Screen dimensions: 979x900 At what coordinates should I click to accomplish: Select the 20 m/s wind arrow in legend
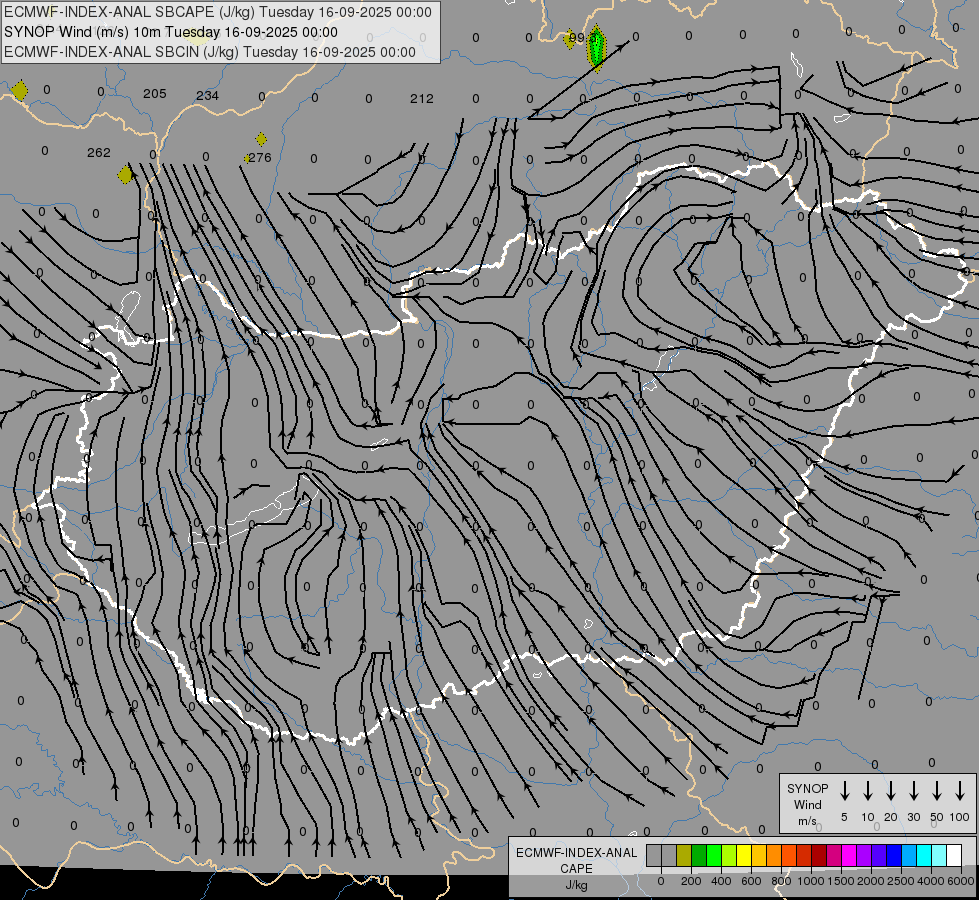click(x=891, y=791)
